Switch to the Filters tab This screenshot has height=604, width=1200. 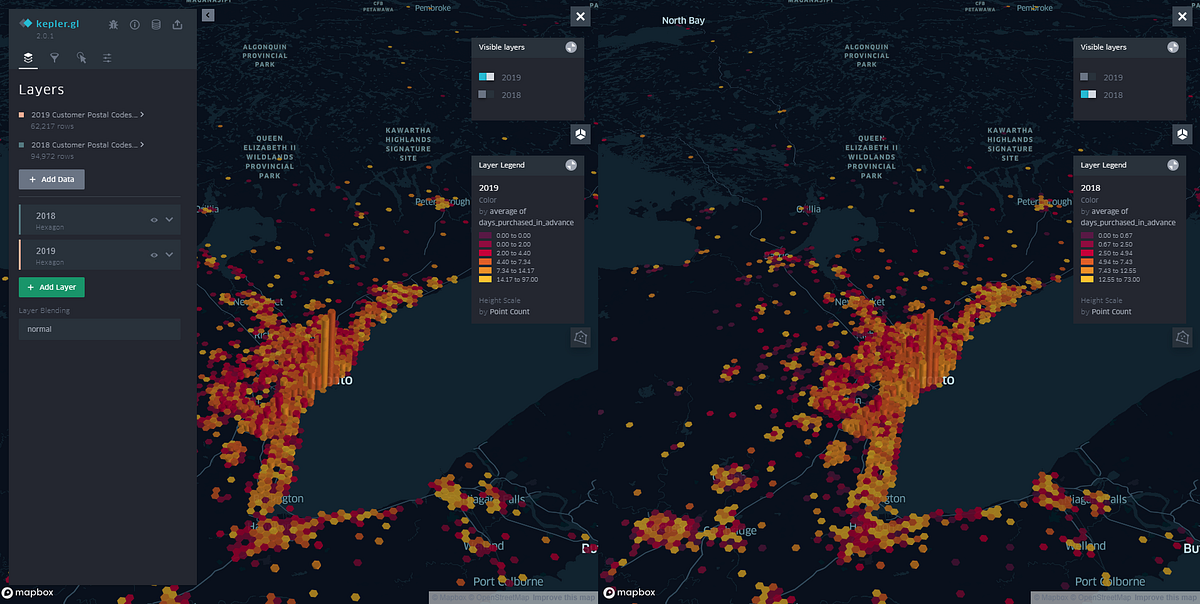55,58
